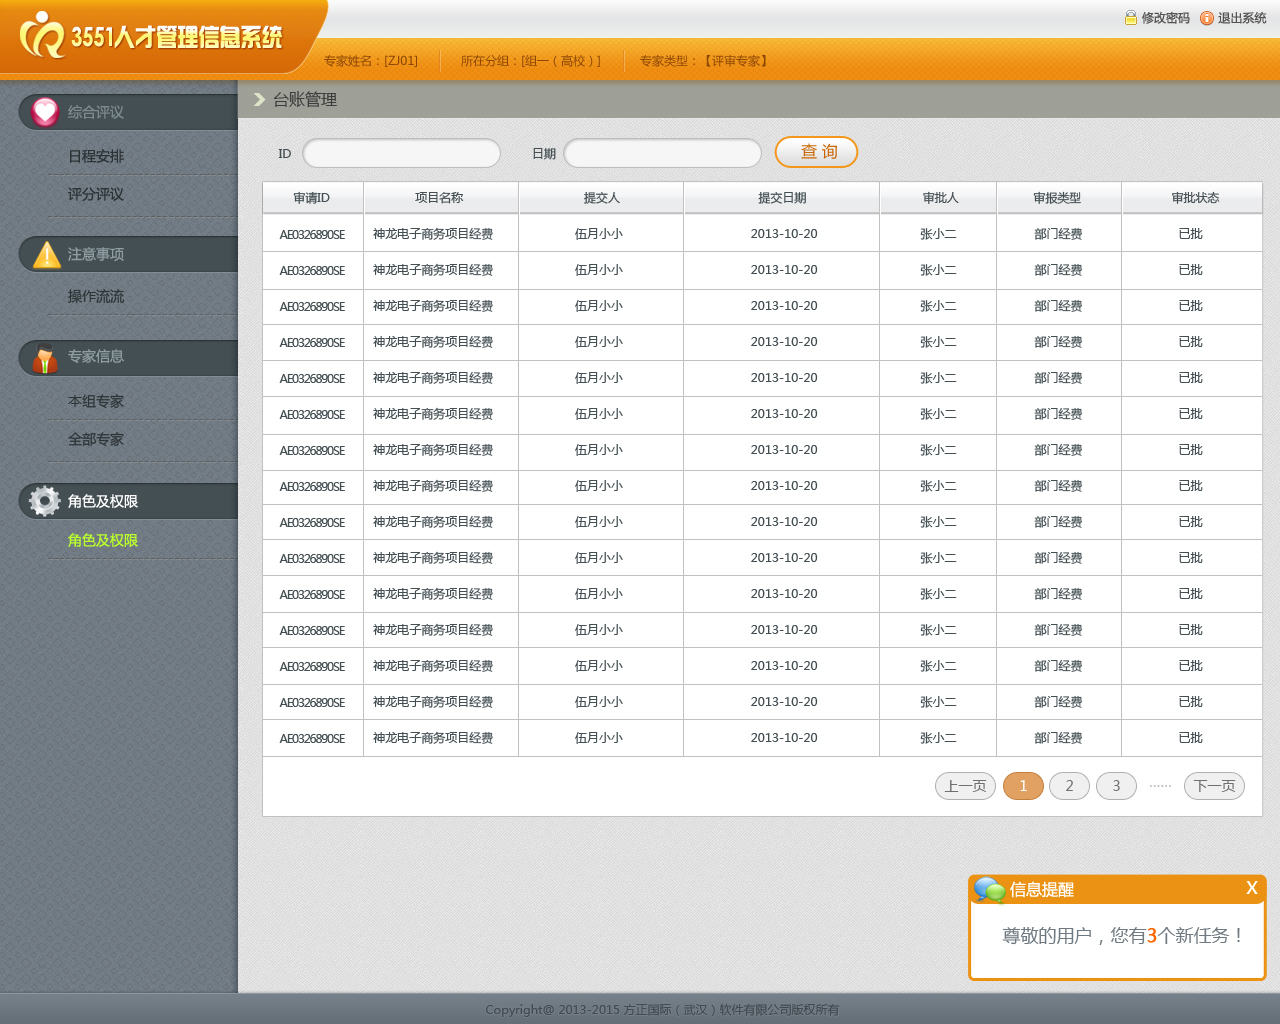
Task: Click the 所在分组 [组一 (高校)] text
Action: pos(530,61)
